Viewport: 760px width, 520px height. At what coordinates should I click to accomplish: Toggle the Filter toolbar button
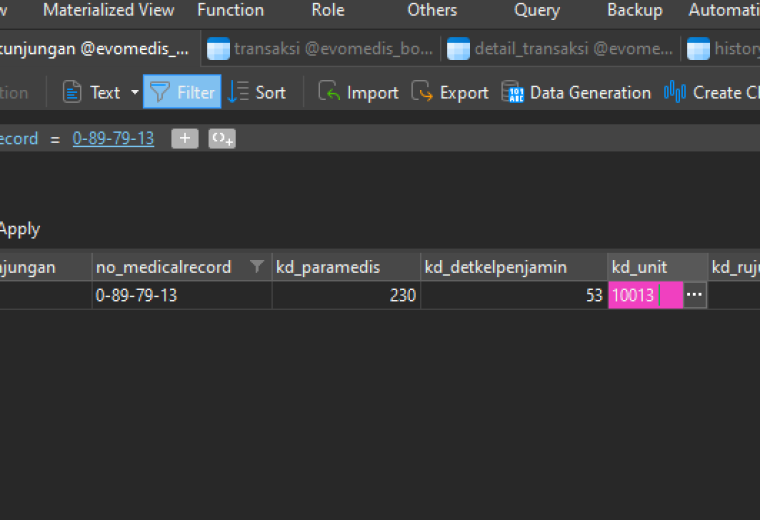point(182,92)
